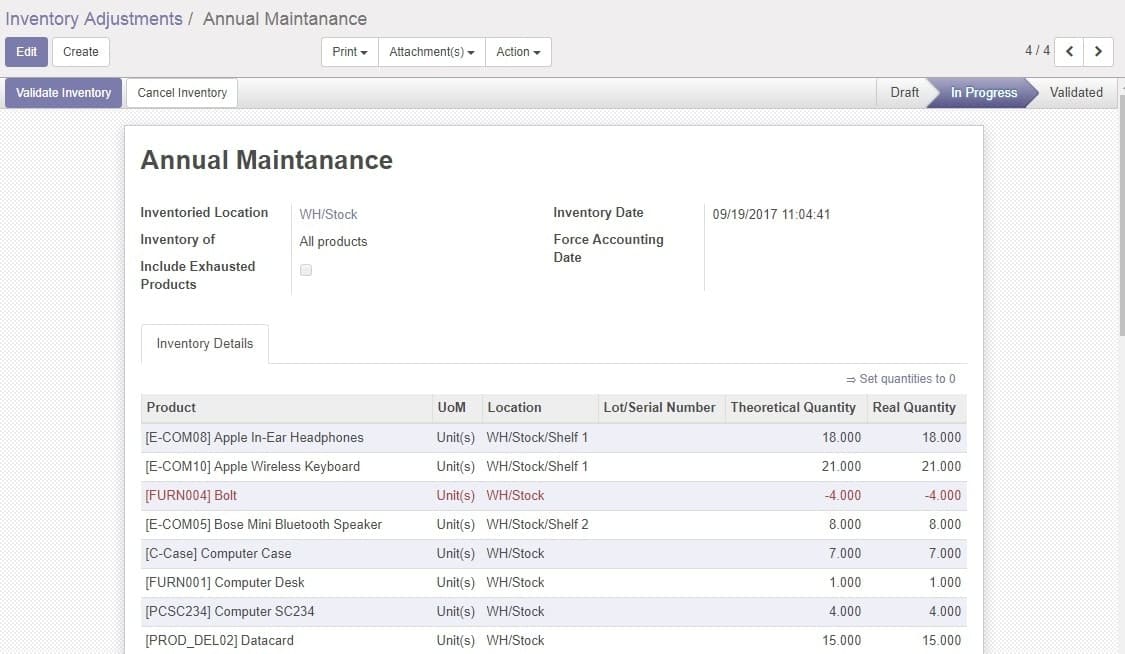Screen dimensions: 1125x654
Task: Go to the previous record arrow
Action: pos(1069,52)
